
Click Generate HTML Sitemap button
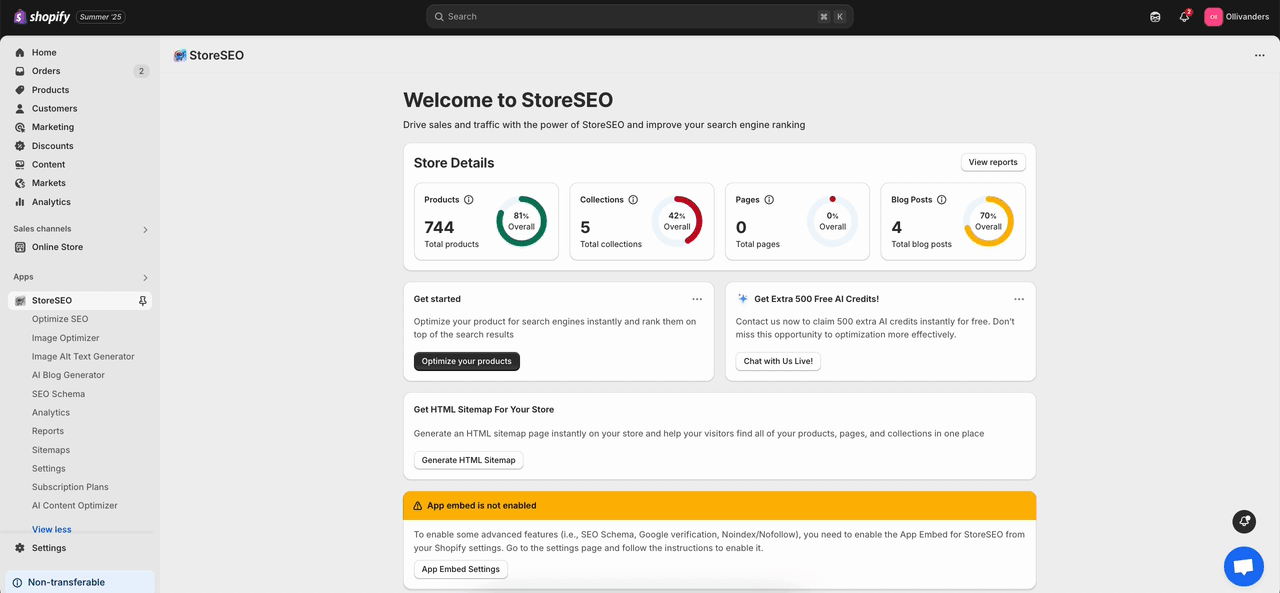tap(468, 460)
